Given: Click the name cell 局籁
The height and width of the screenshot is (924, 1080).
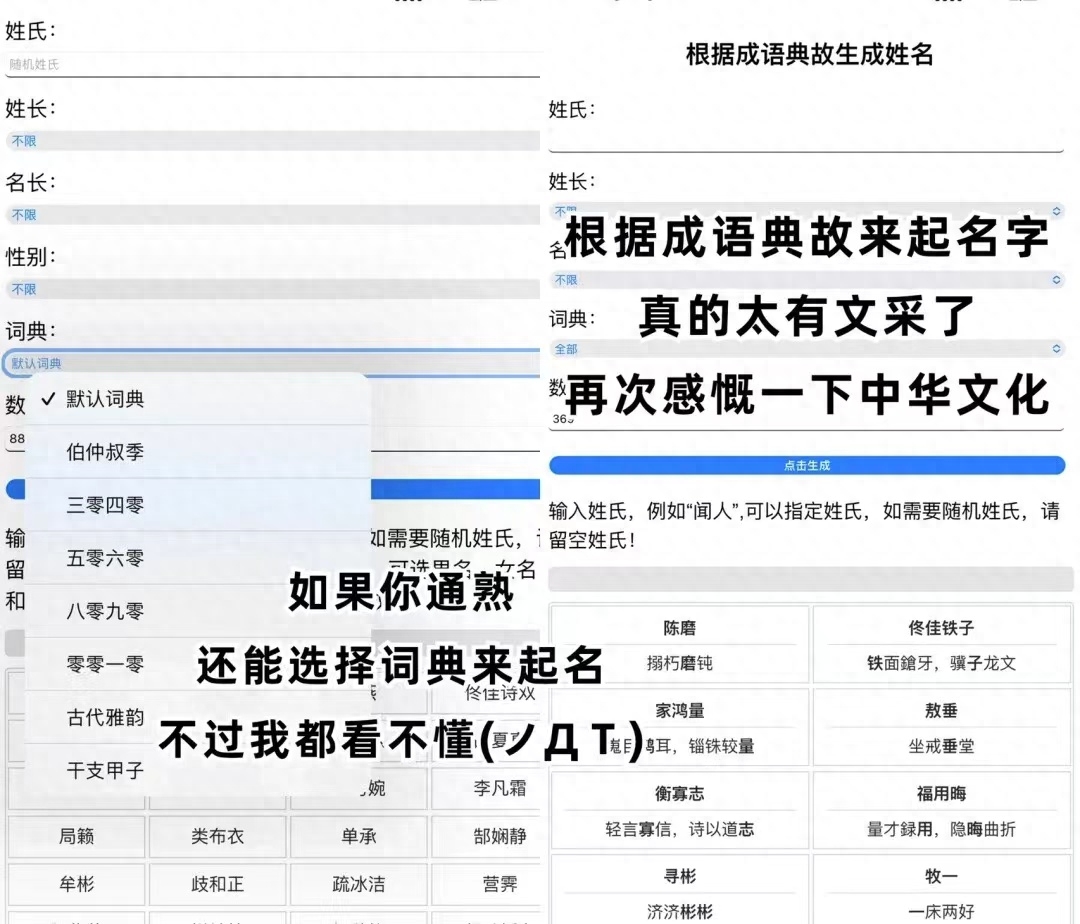Looking at the screenshot, I should point(76,836).
